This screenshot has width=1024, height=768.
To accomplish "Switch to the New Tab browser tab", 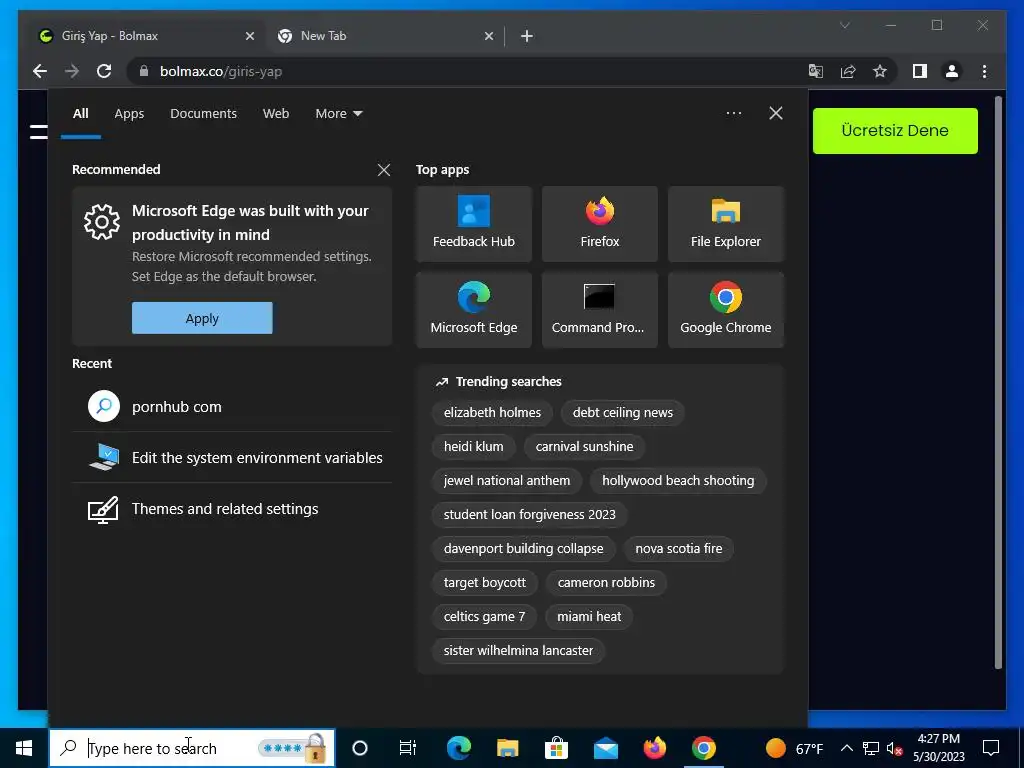I will pos(385,36).
